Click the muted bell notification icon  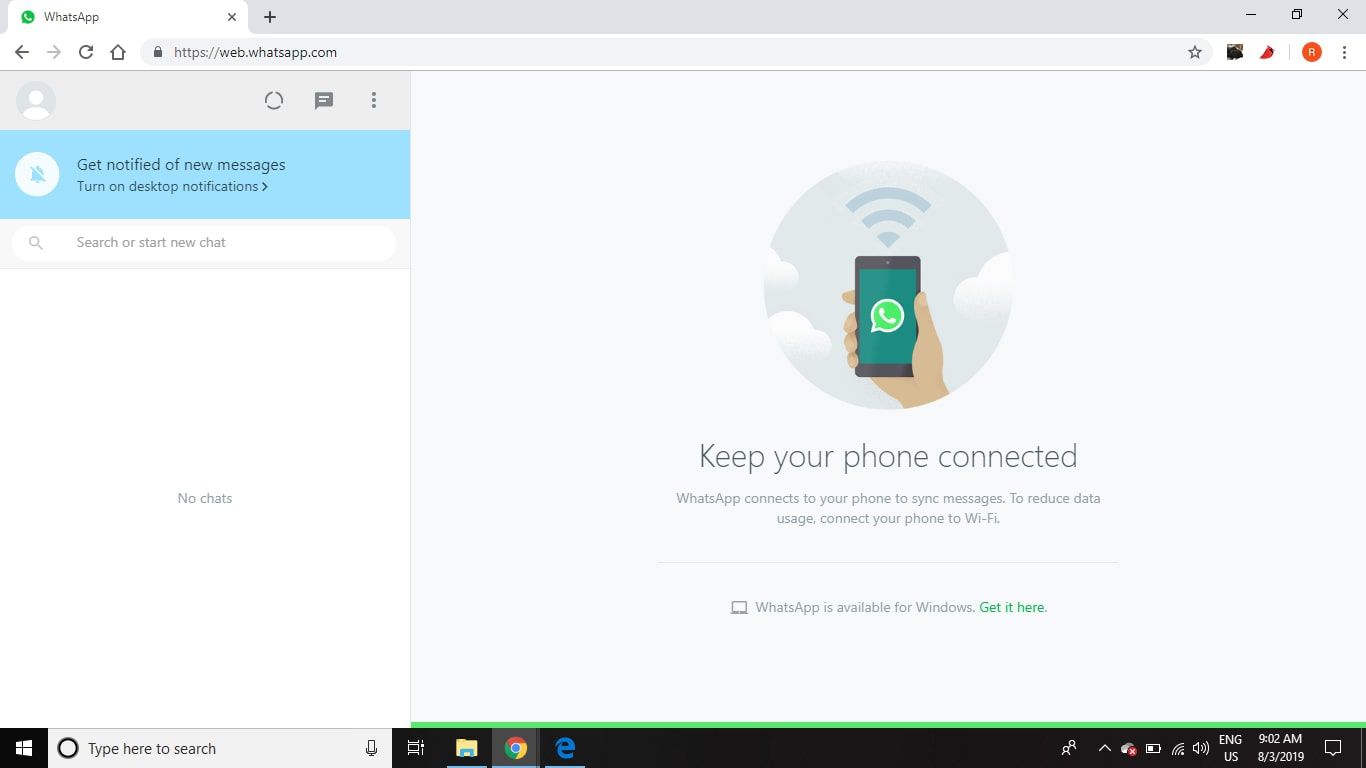point(37,175)
